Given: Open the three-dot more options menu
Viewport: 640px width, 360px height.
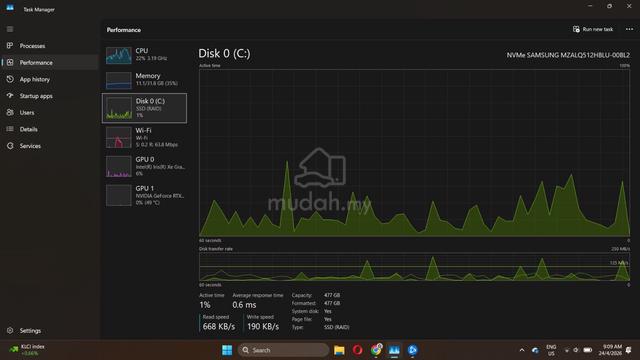Looking at the screenshot, I should click(629, 29).
